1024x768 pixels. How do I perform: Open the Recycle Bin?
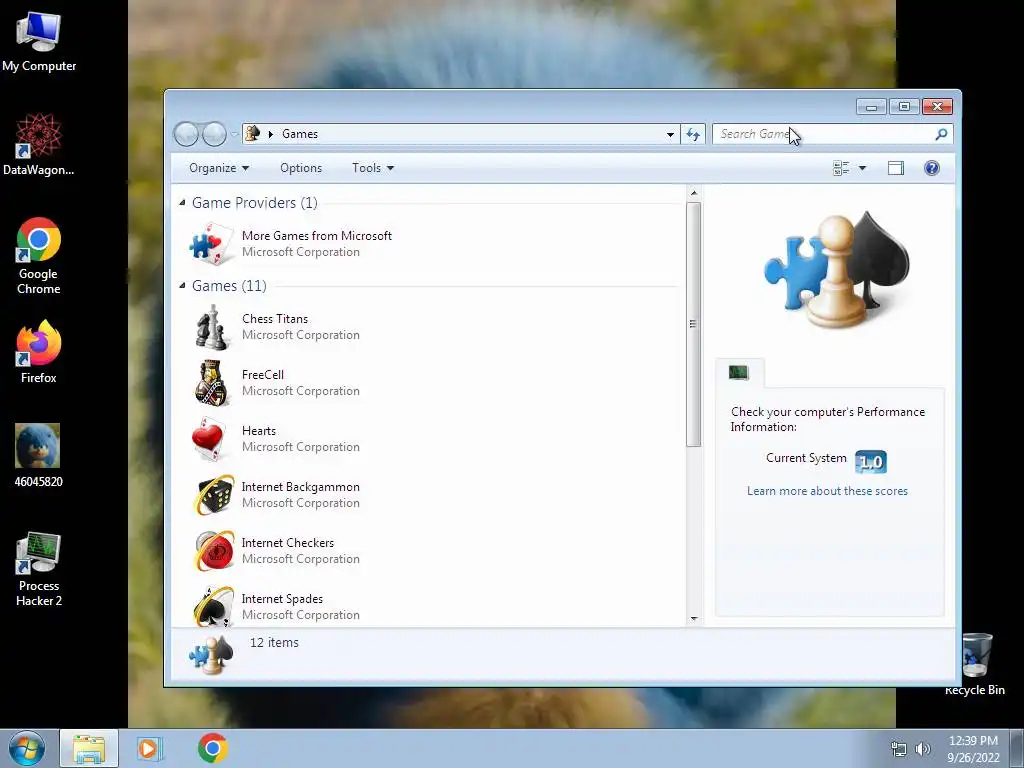pos(976,665)
